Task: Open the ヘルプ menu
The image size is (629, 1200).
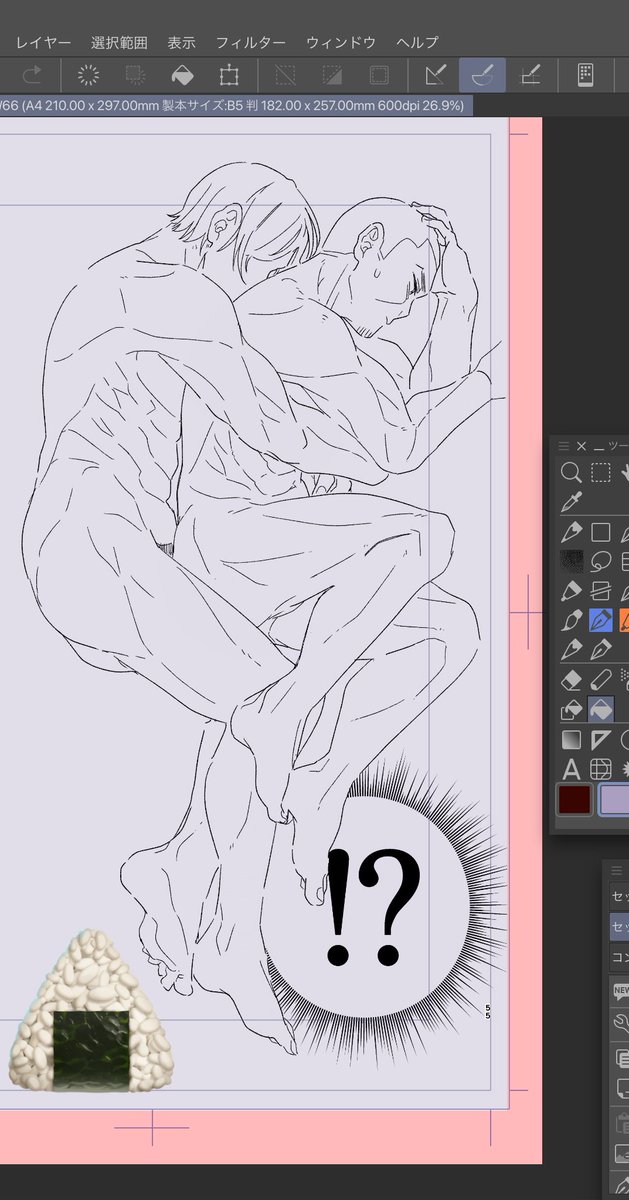Action: pos(417,43)
